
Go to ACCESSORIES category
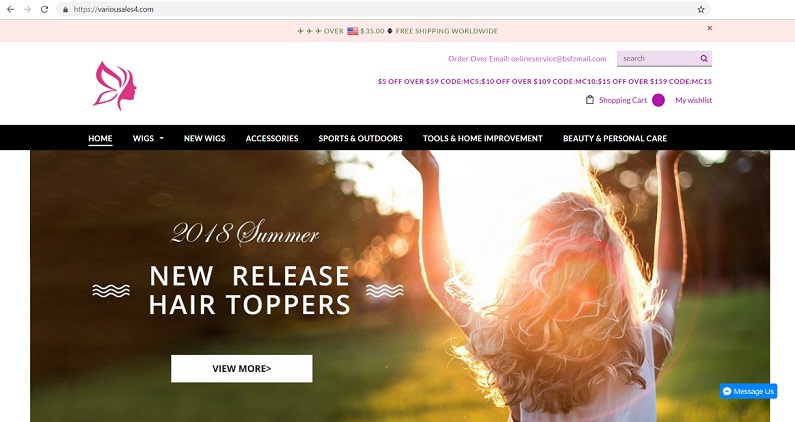point(272,138)
